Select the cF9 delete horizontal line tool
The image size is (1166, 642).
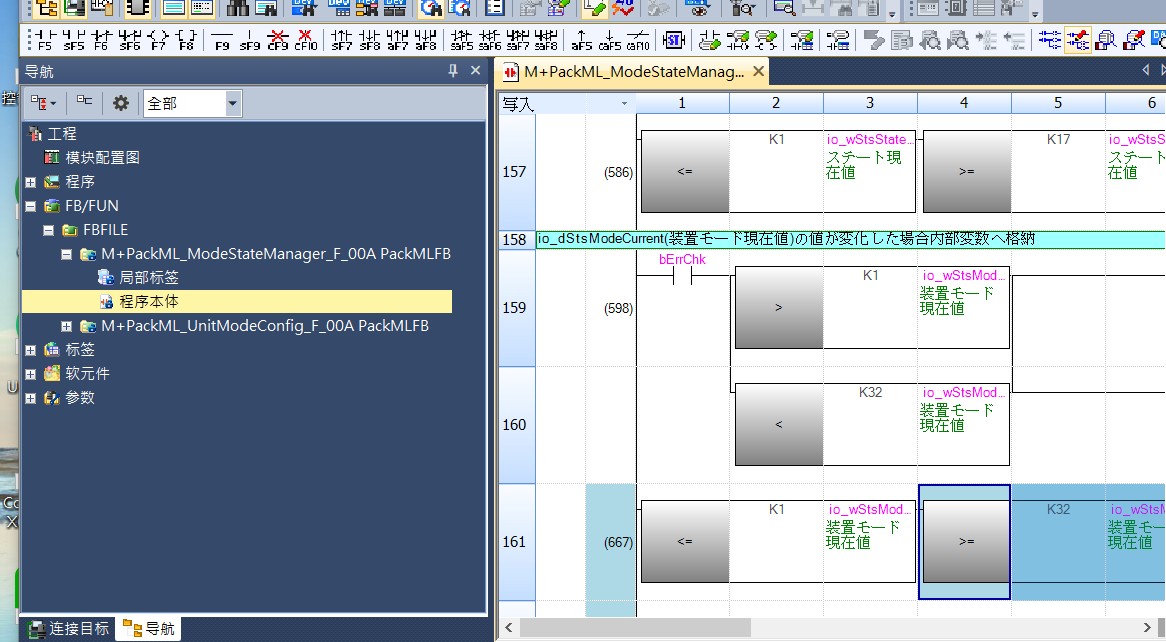278,40
